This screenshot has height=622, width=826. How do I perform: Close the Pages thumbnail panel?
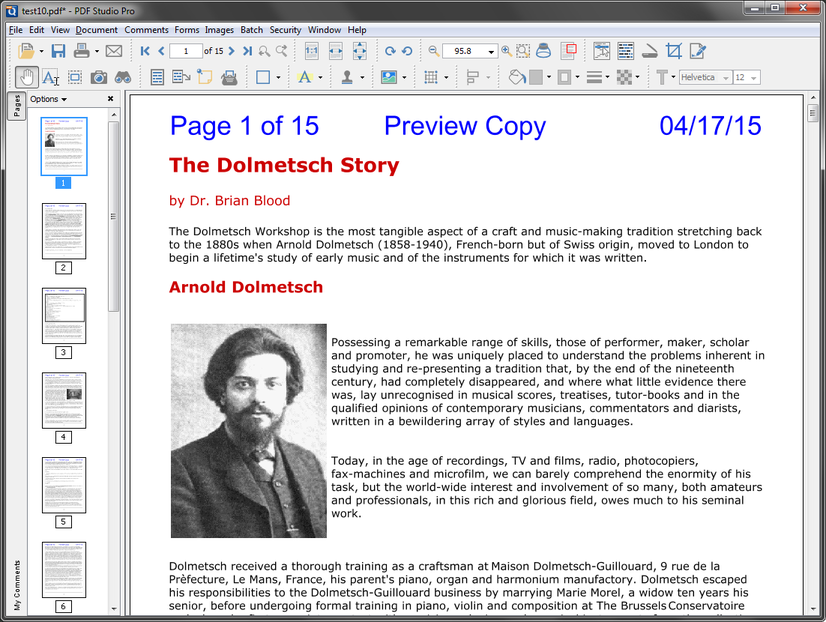[110, 98]
